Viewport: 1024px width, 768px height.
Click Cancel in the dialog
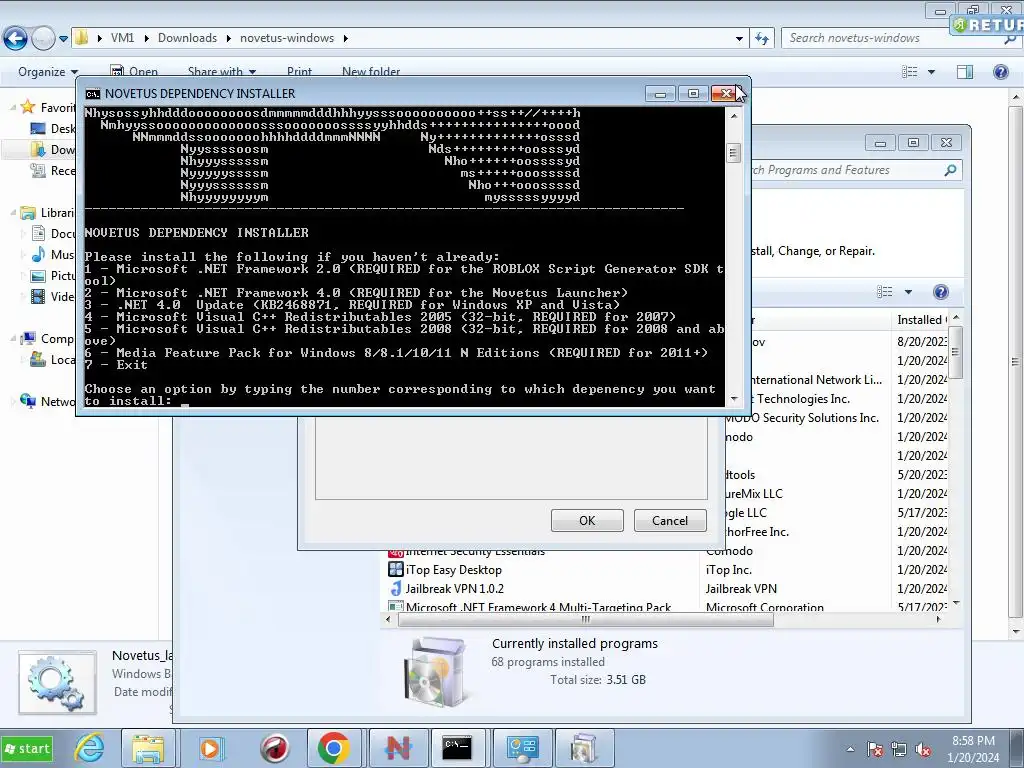(670, 520)
